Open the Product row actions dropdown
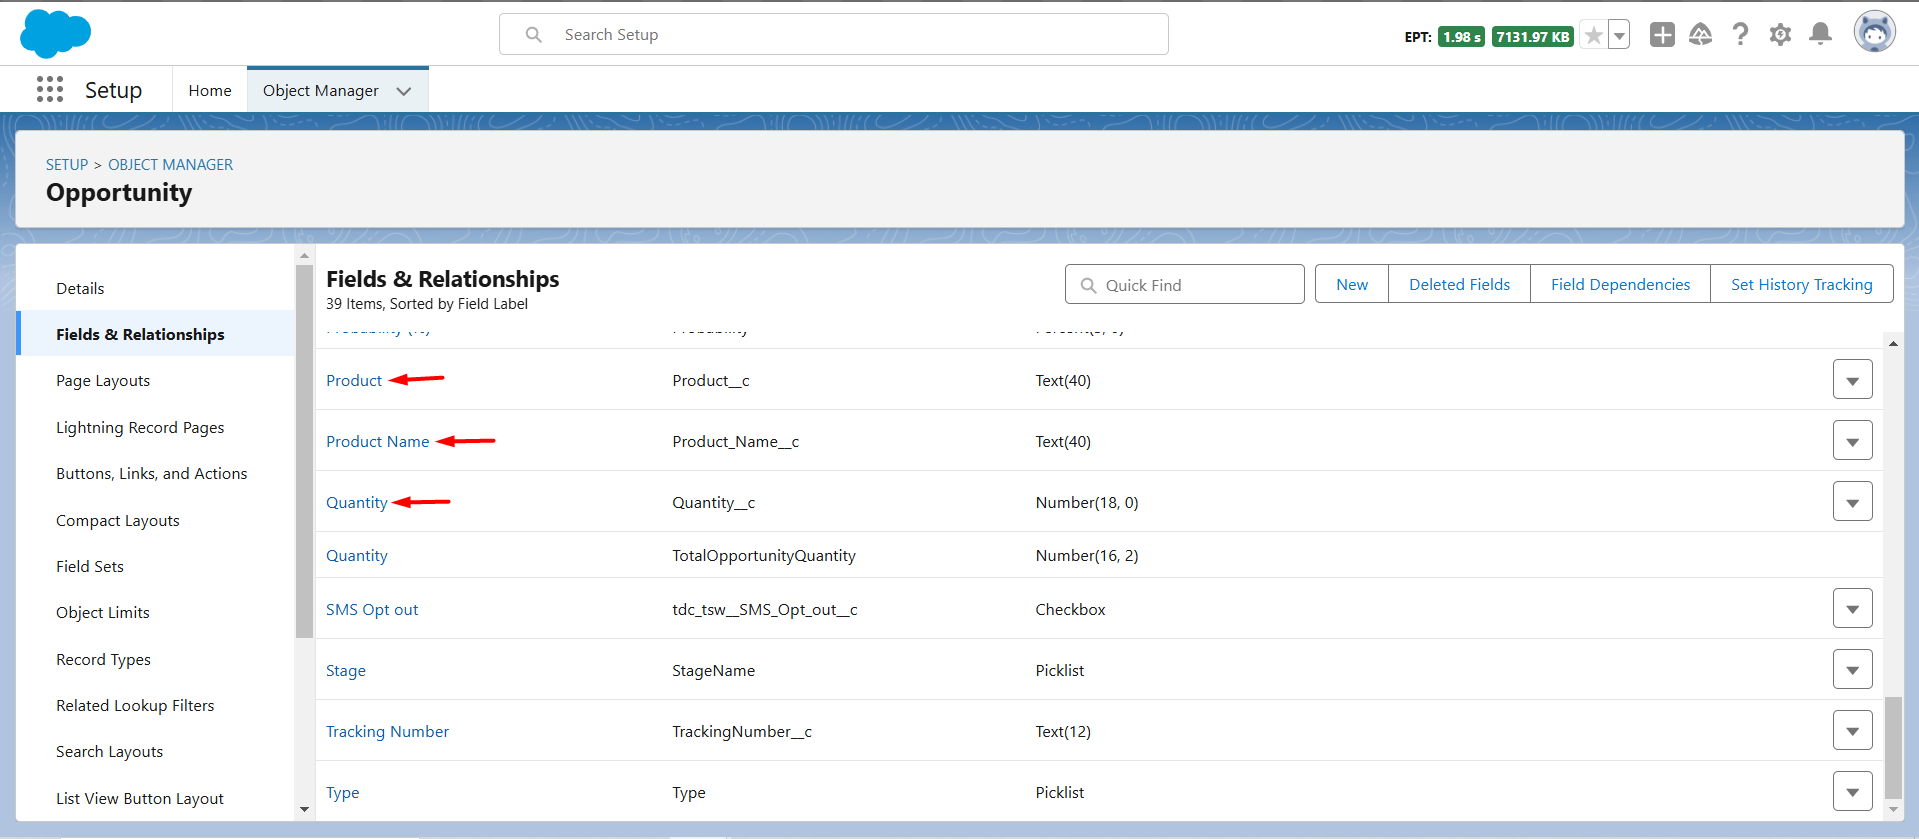 [x=1853, y=380]
